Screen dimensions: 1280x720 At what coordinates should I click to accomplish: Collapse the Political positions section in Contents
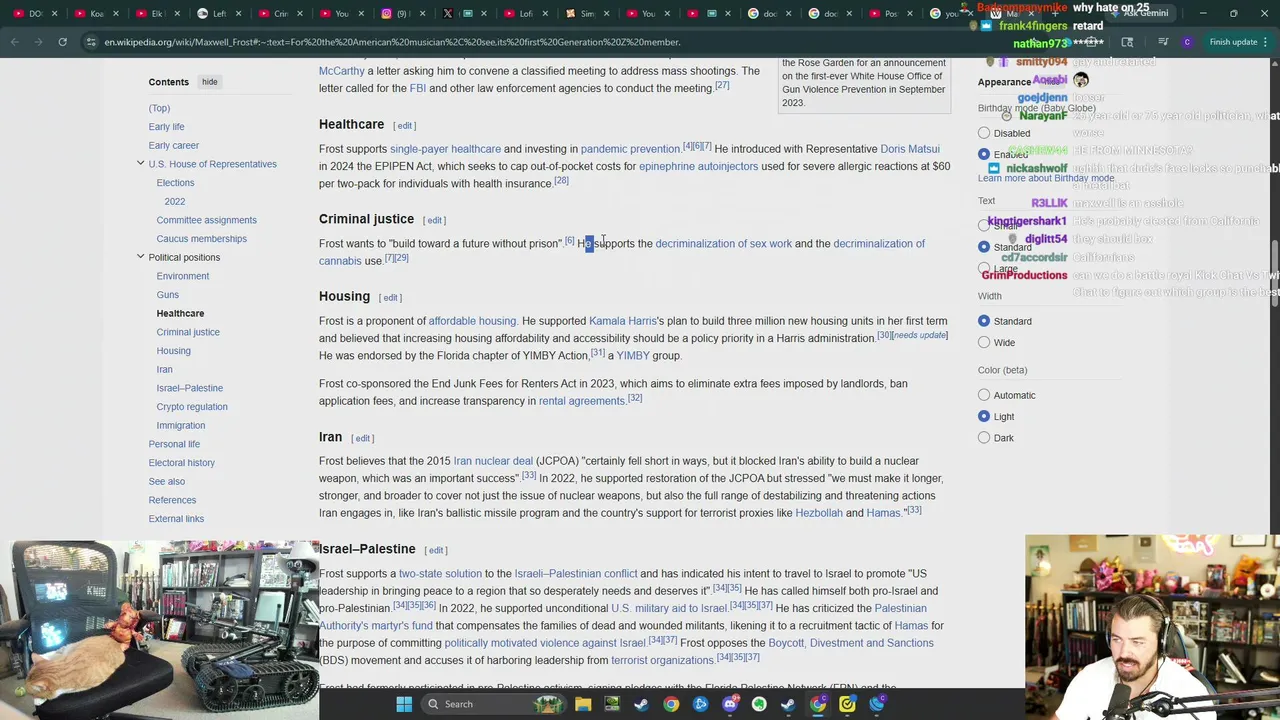coord(140,257)
